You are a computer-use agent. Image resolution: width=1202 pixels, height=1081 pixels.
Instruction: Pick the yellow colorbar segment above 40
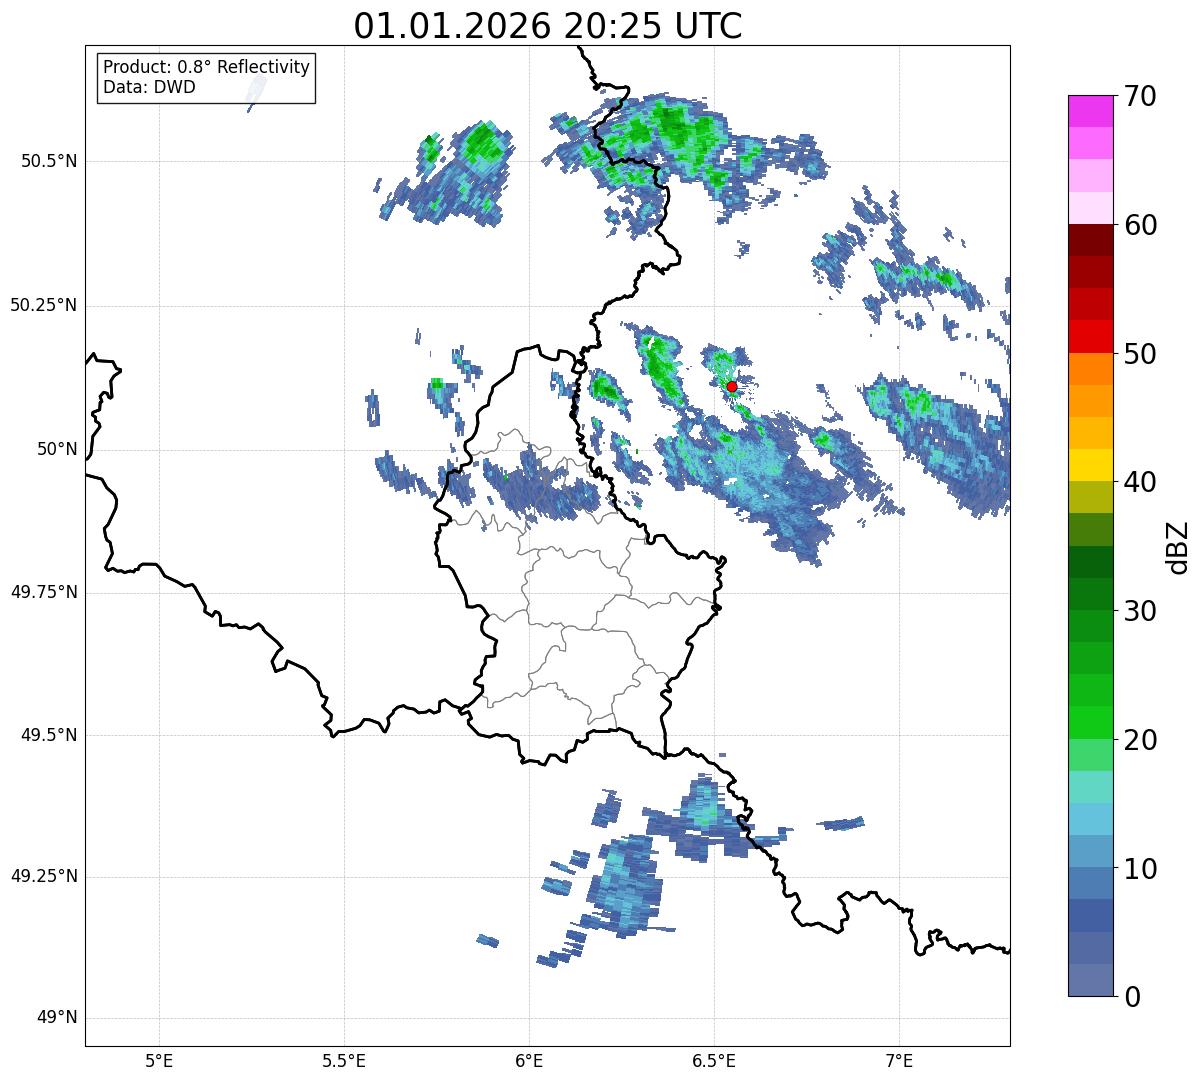pos(1090,465)
